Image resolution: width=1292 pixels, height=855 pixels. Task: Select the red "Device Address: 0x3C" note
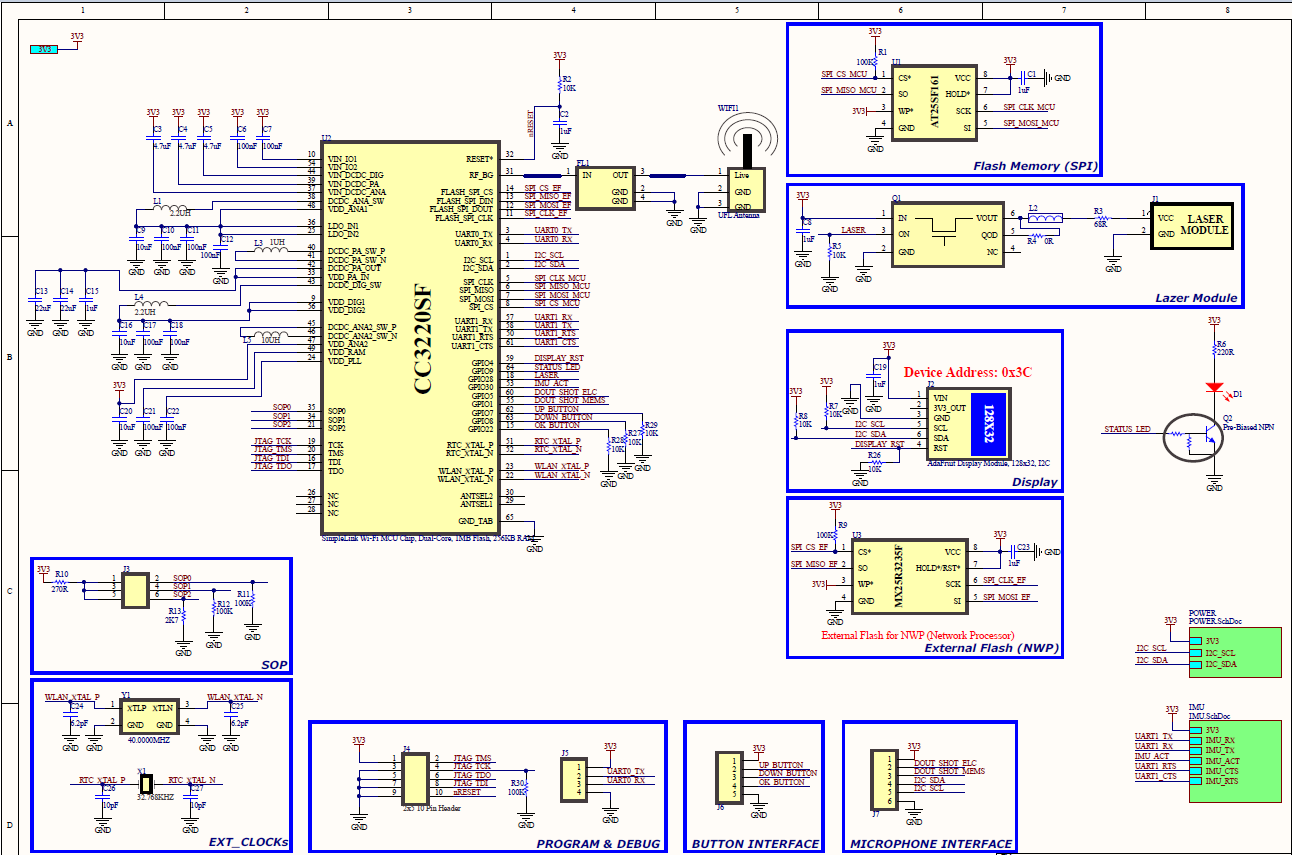point(967,371)
